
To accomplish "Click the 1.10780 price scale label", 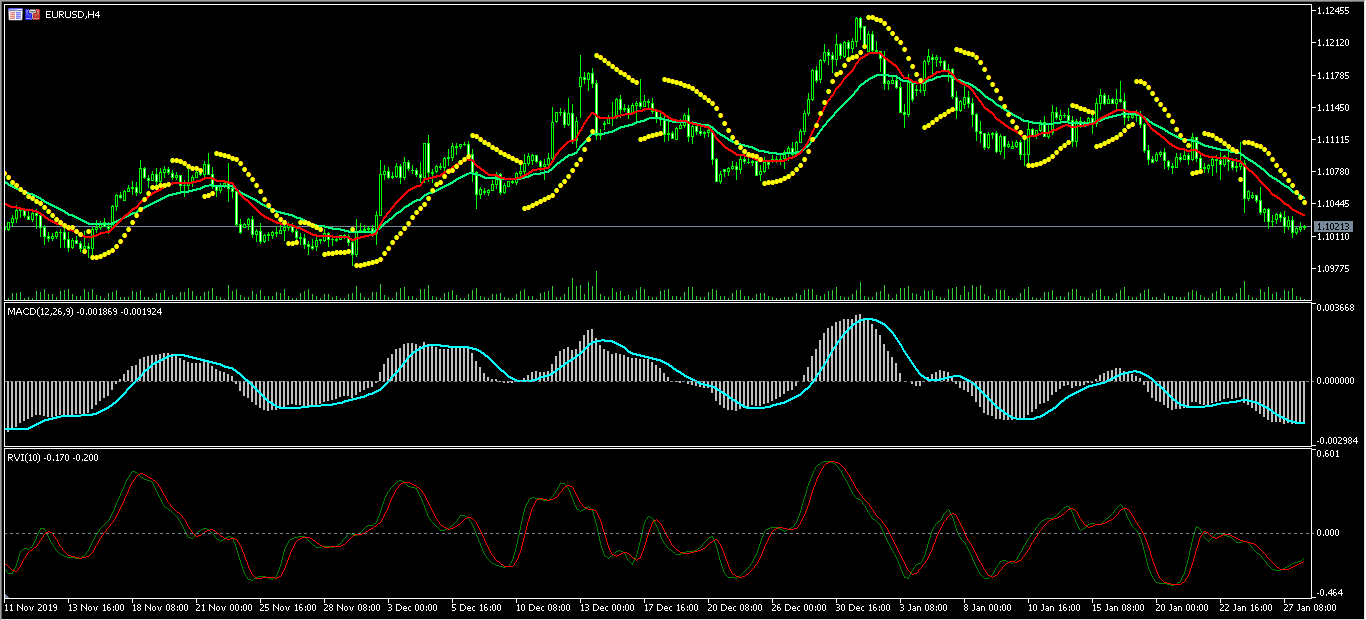I will 1334,172.
